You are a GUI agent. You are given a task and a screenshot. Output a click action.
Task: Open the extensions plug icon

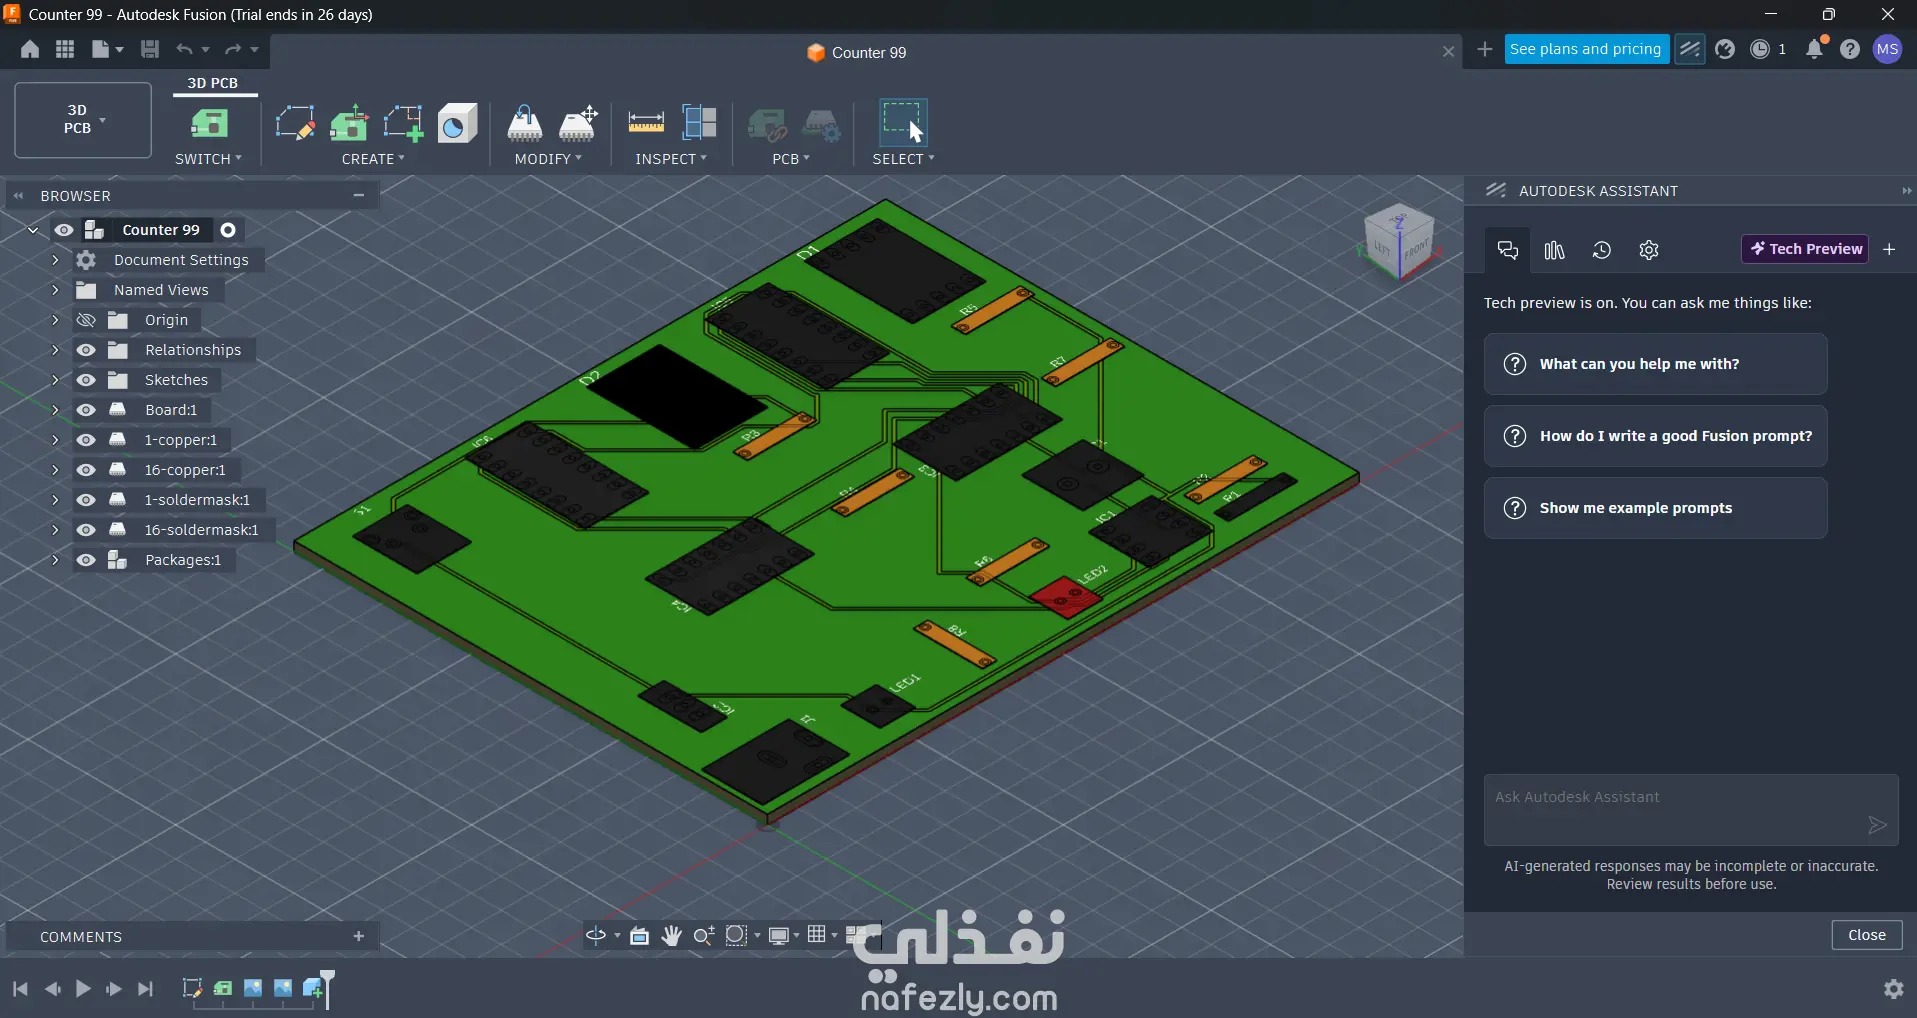[1725, 49]
